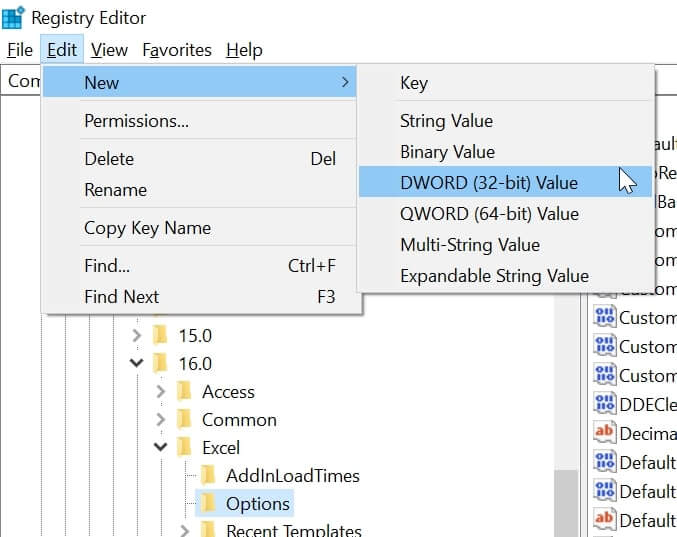Image resolution: width=677 pixels, height=537 pixels.
Task: Select QWORD (64-bit) Value option
Action: 489,213
